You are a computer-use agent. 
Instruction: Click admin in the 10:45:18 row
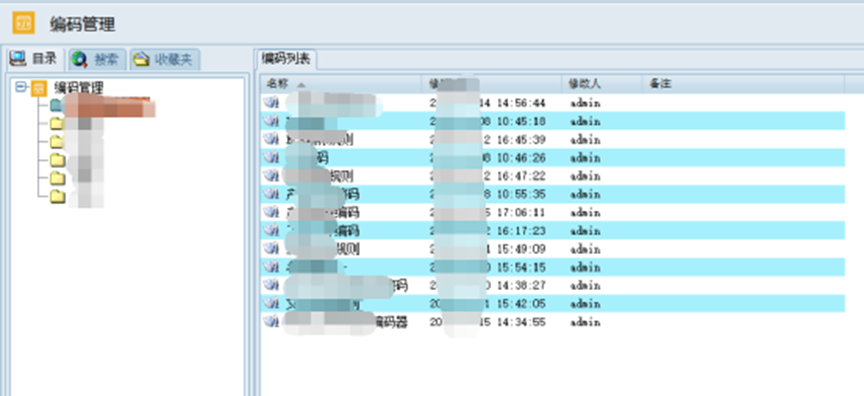[x=585, y=121]
